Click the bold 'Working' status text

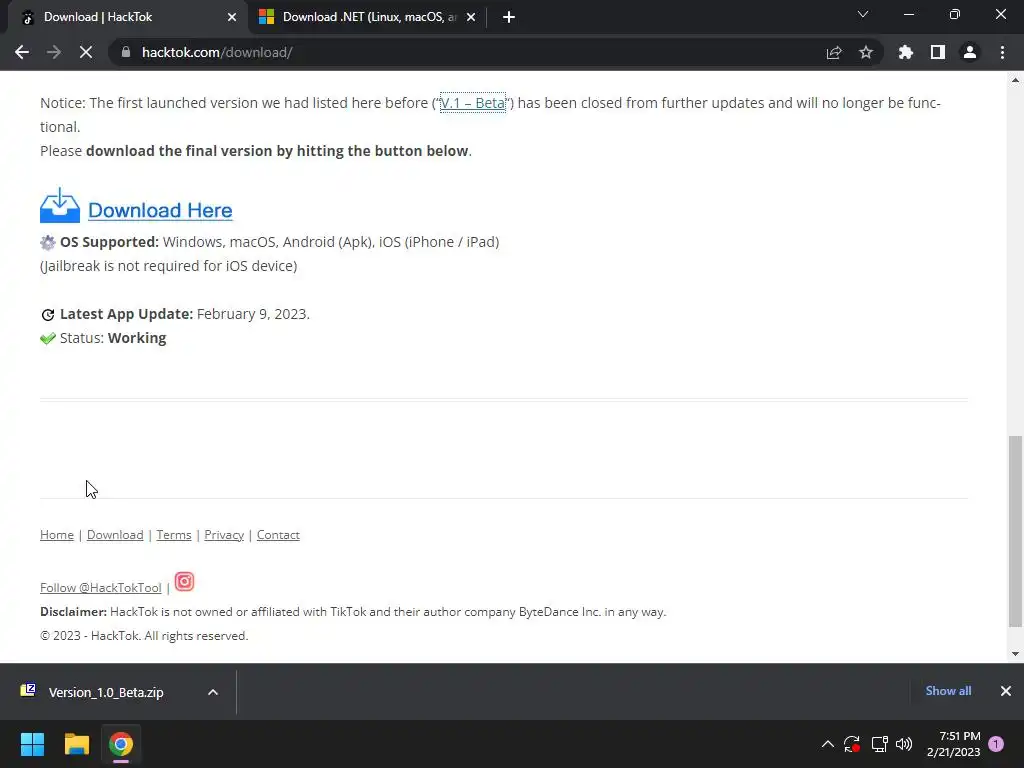click(x=137, y=338)
